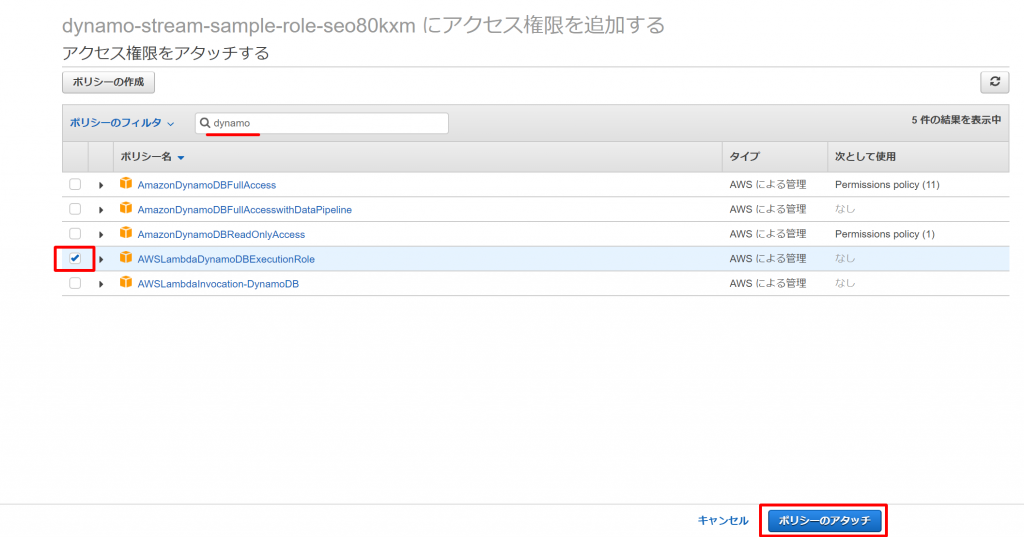
Task: Open the AmazonDynamoDBFullAccesswithDataPipeline policy link
Action: coord(244,210)
